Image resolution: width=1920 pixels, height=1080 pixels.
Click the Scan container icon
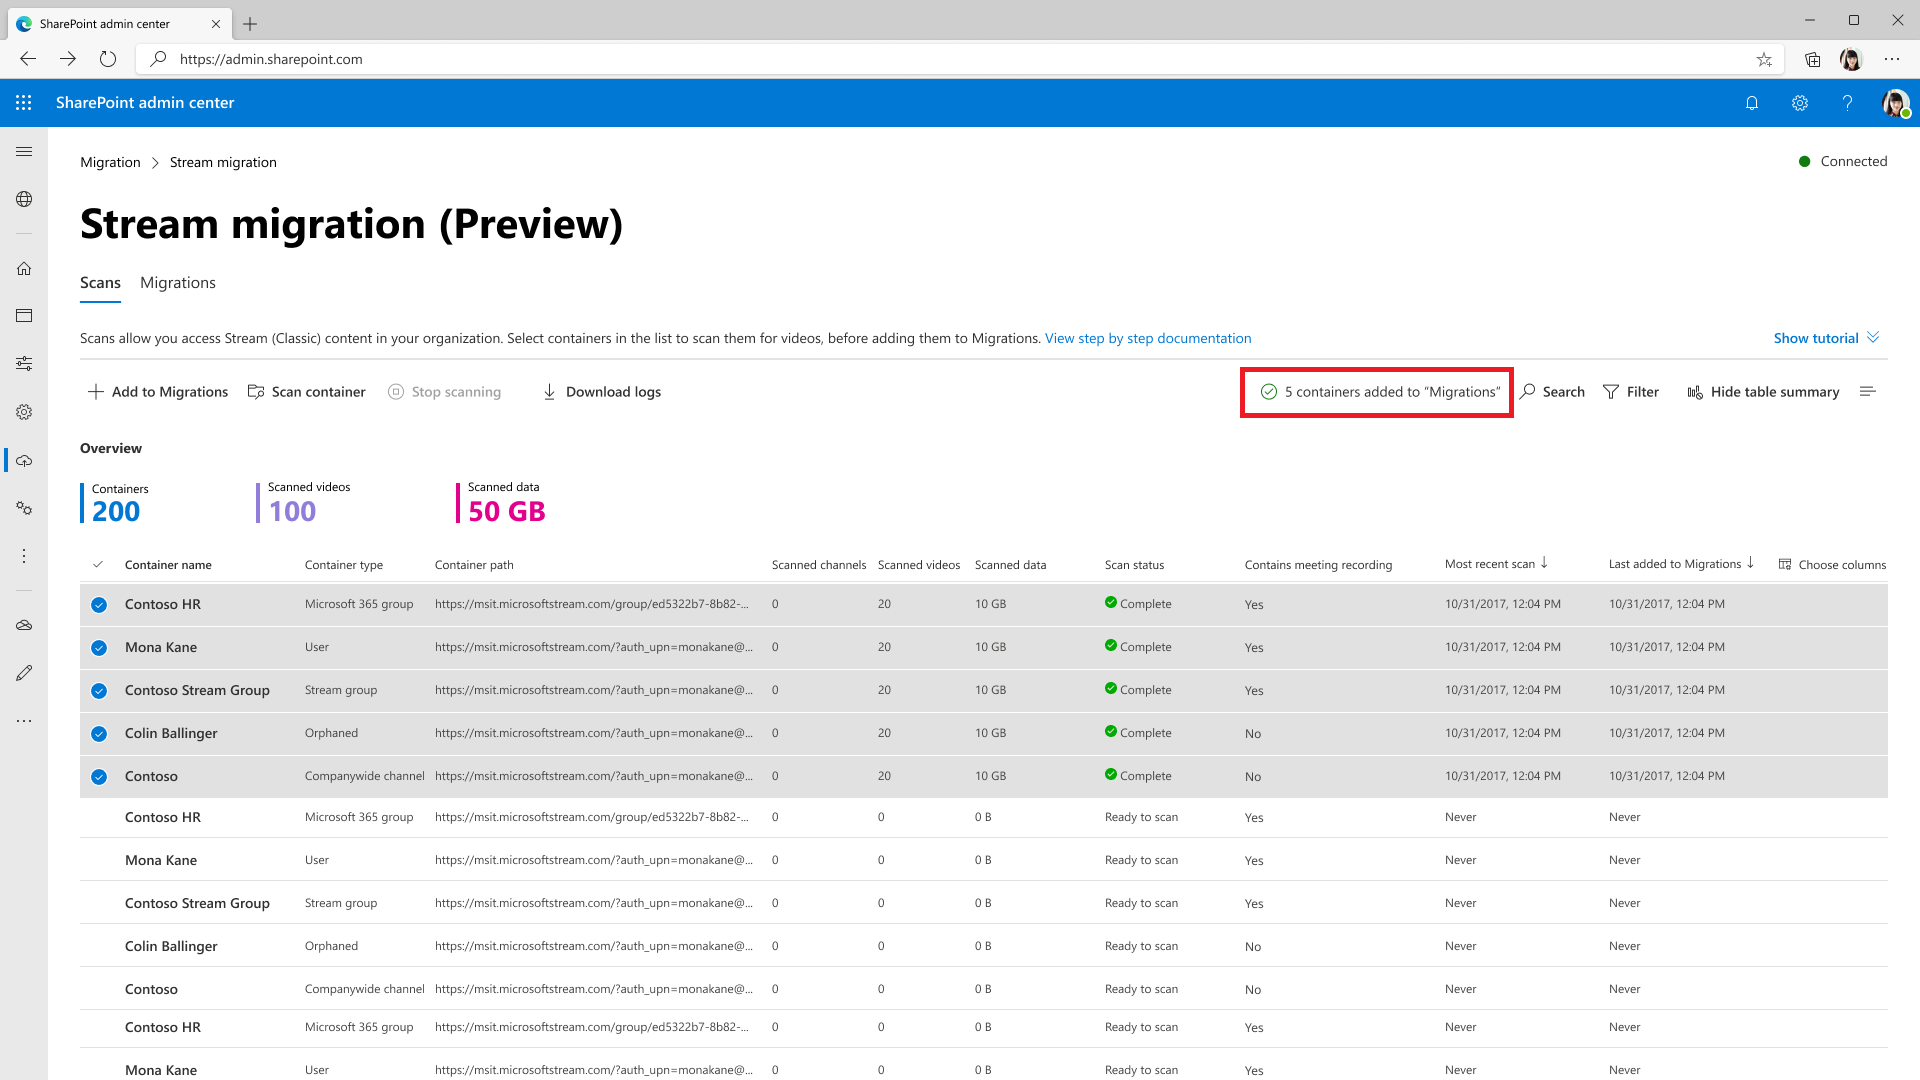coord(257,392)
